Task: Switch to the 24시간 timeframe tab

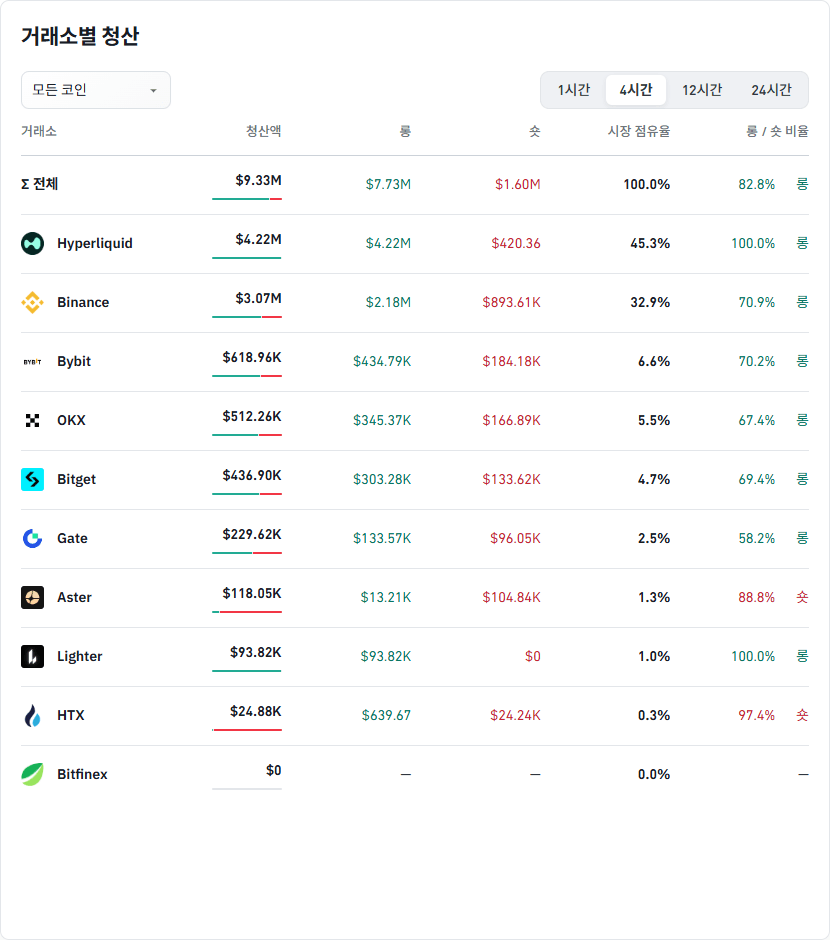Action: (x=771, y=90)
